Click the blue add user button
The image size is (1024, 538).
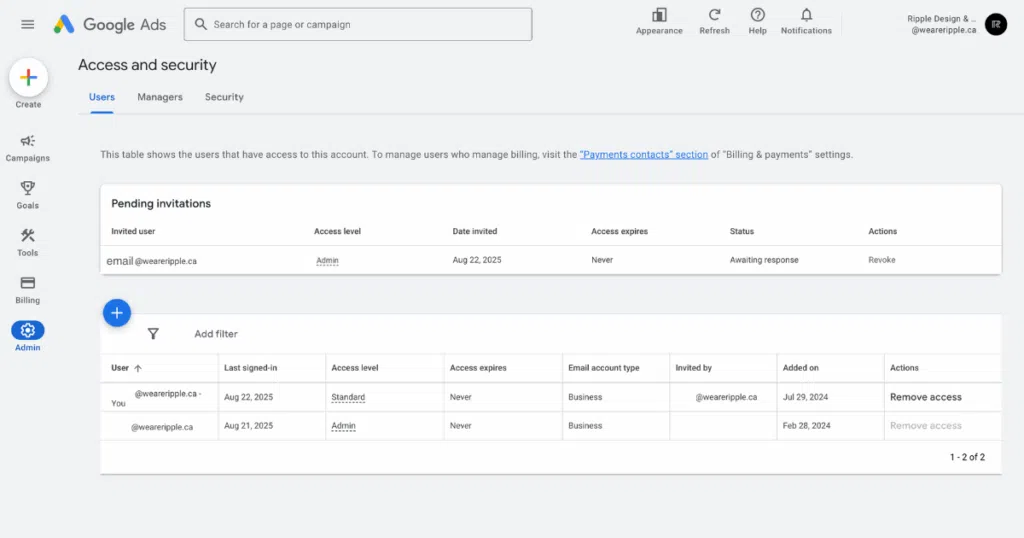(x=116, y=313)
